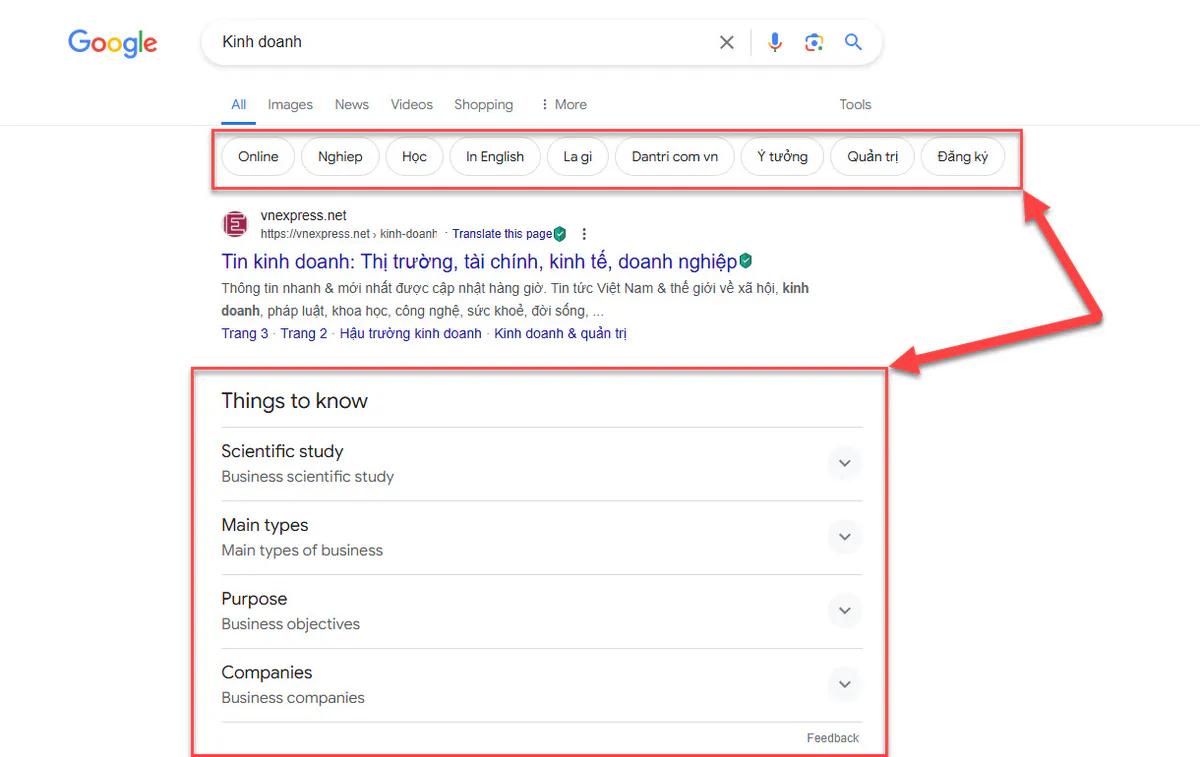Open the Tools menu

coord(855,104)
